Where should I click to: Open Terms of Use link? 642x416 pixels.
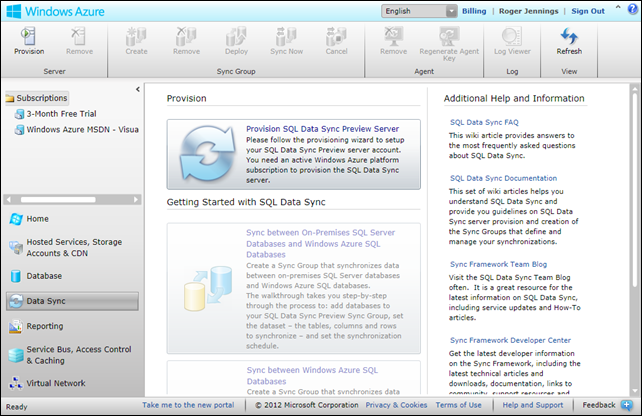click(x=458, y=405)
